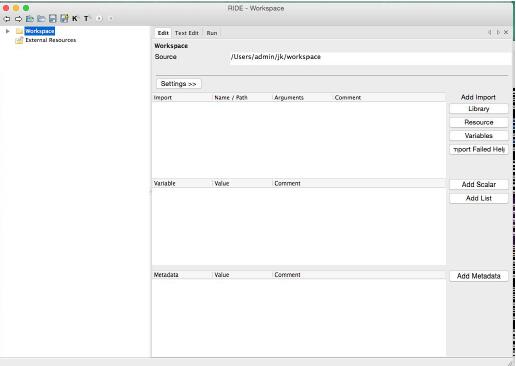
Task: Click the Value header in the Variable table
Action: pos(243,183)
